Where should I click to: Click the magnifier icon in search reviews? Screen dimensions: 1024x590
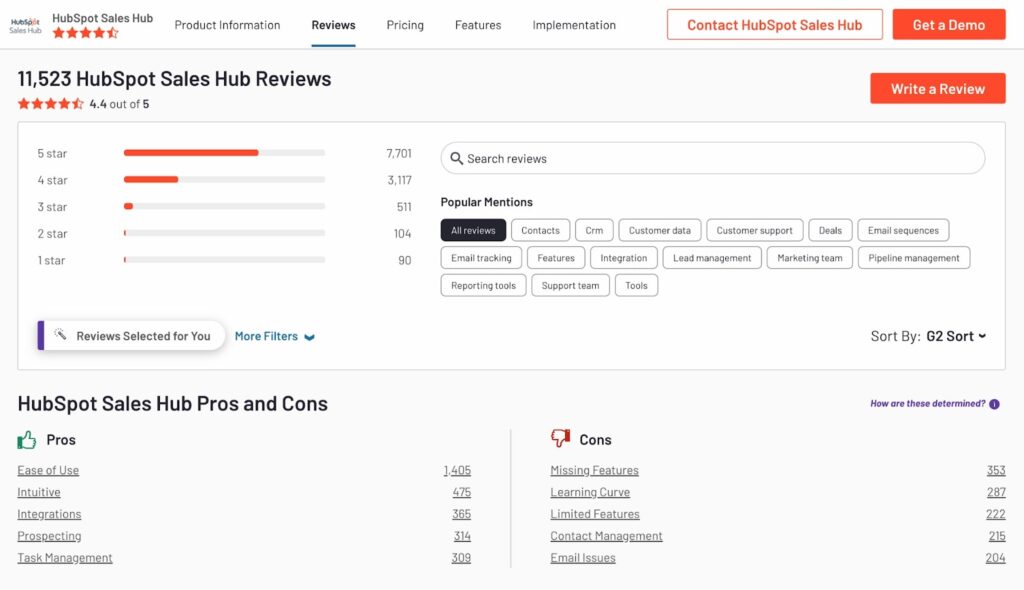456,159
